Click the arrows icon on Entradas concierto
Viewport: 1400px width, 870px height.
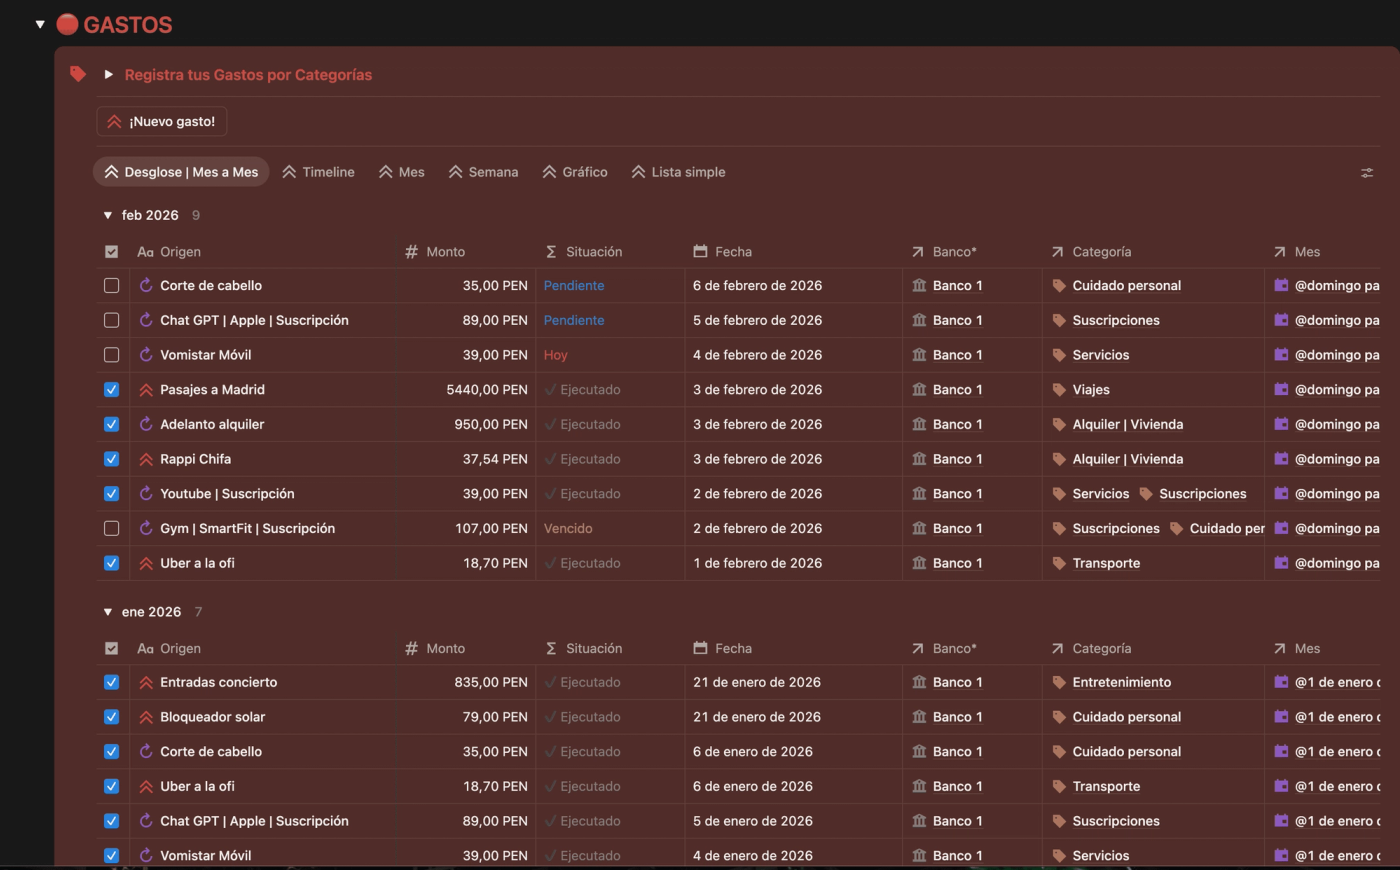[146, 682]
